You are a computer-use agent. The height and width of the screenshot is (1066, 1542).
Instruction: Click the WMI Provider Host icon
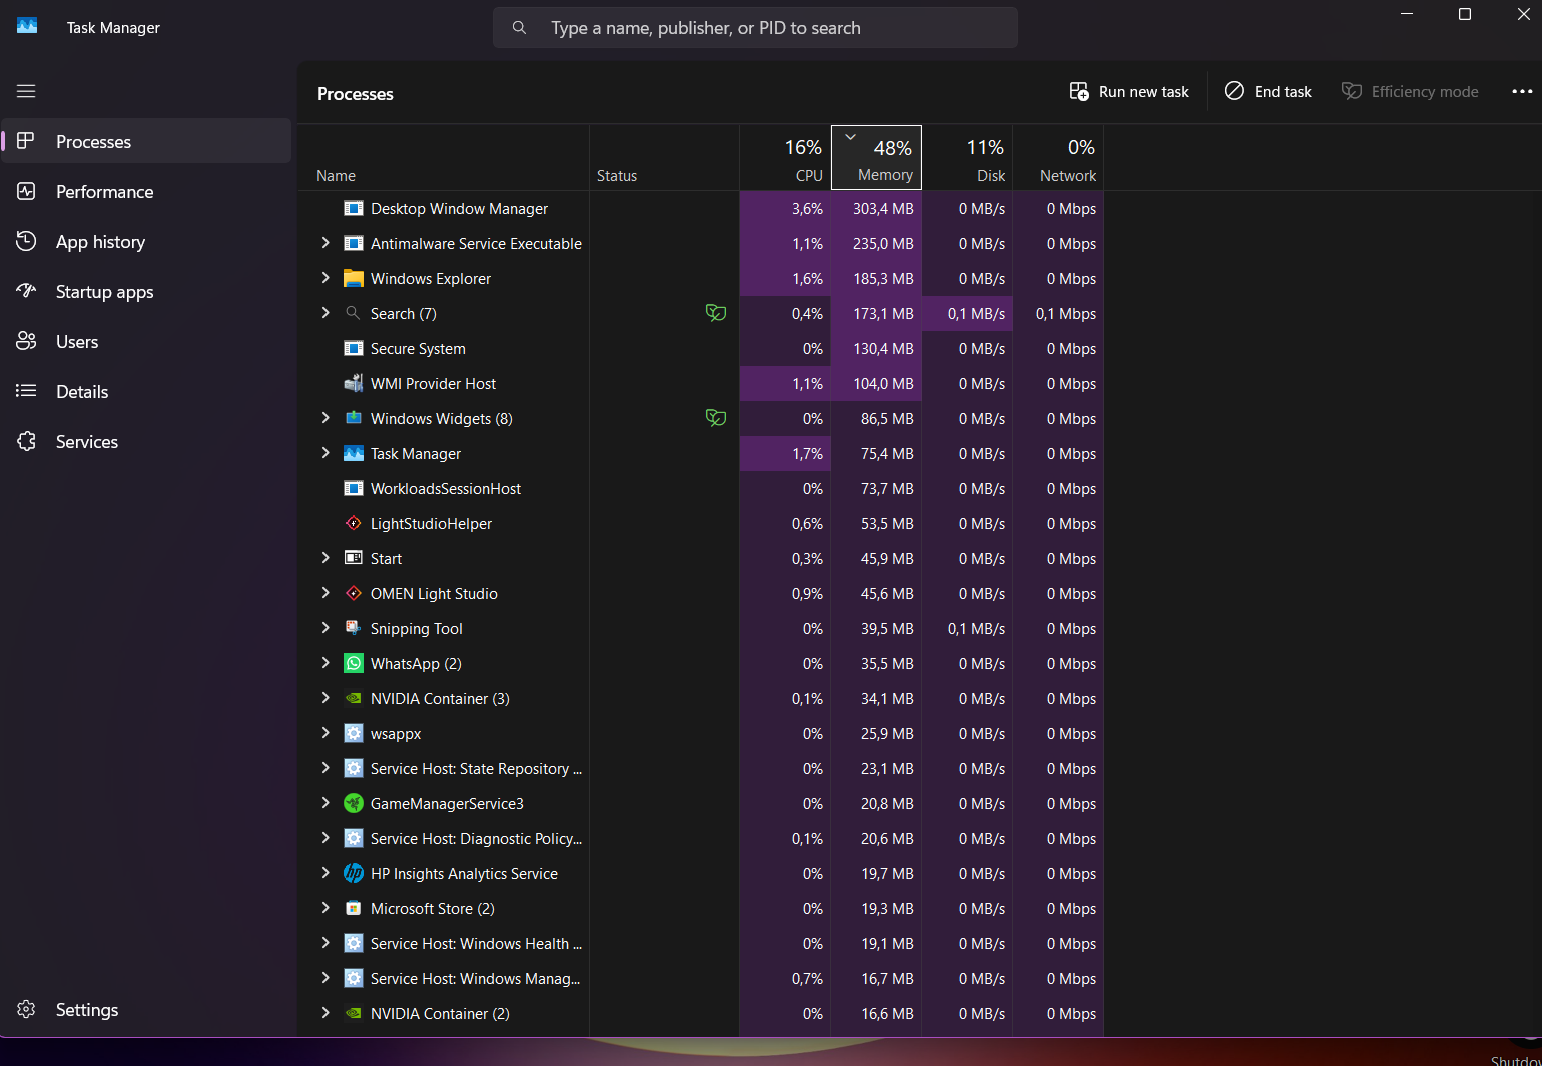point(354,383)
